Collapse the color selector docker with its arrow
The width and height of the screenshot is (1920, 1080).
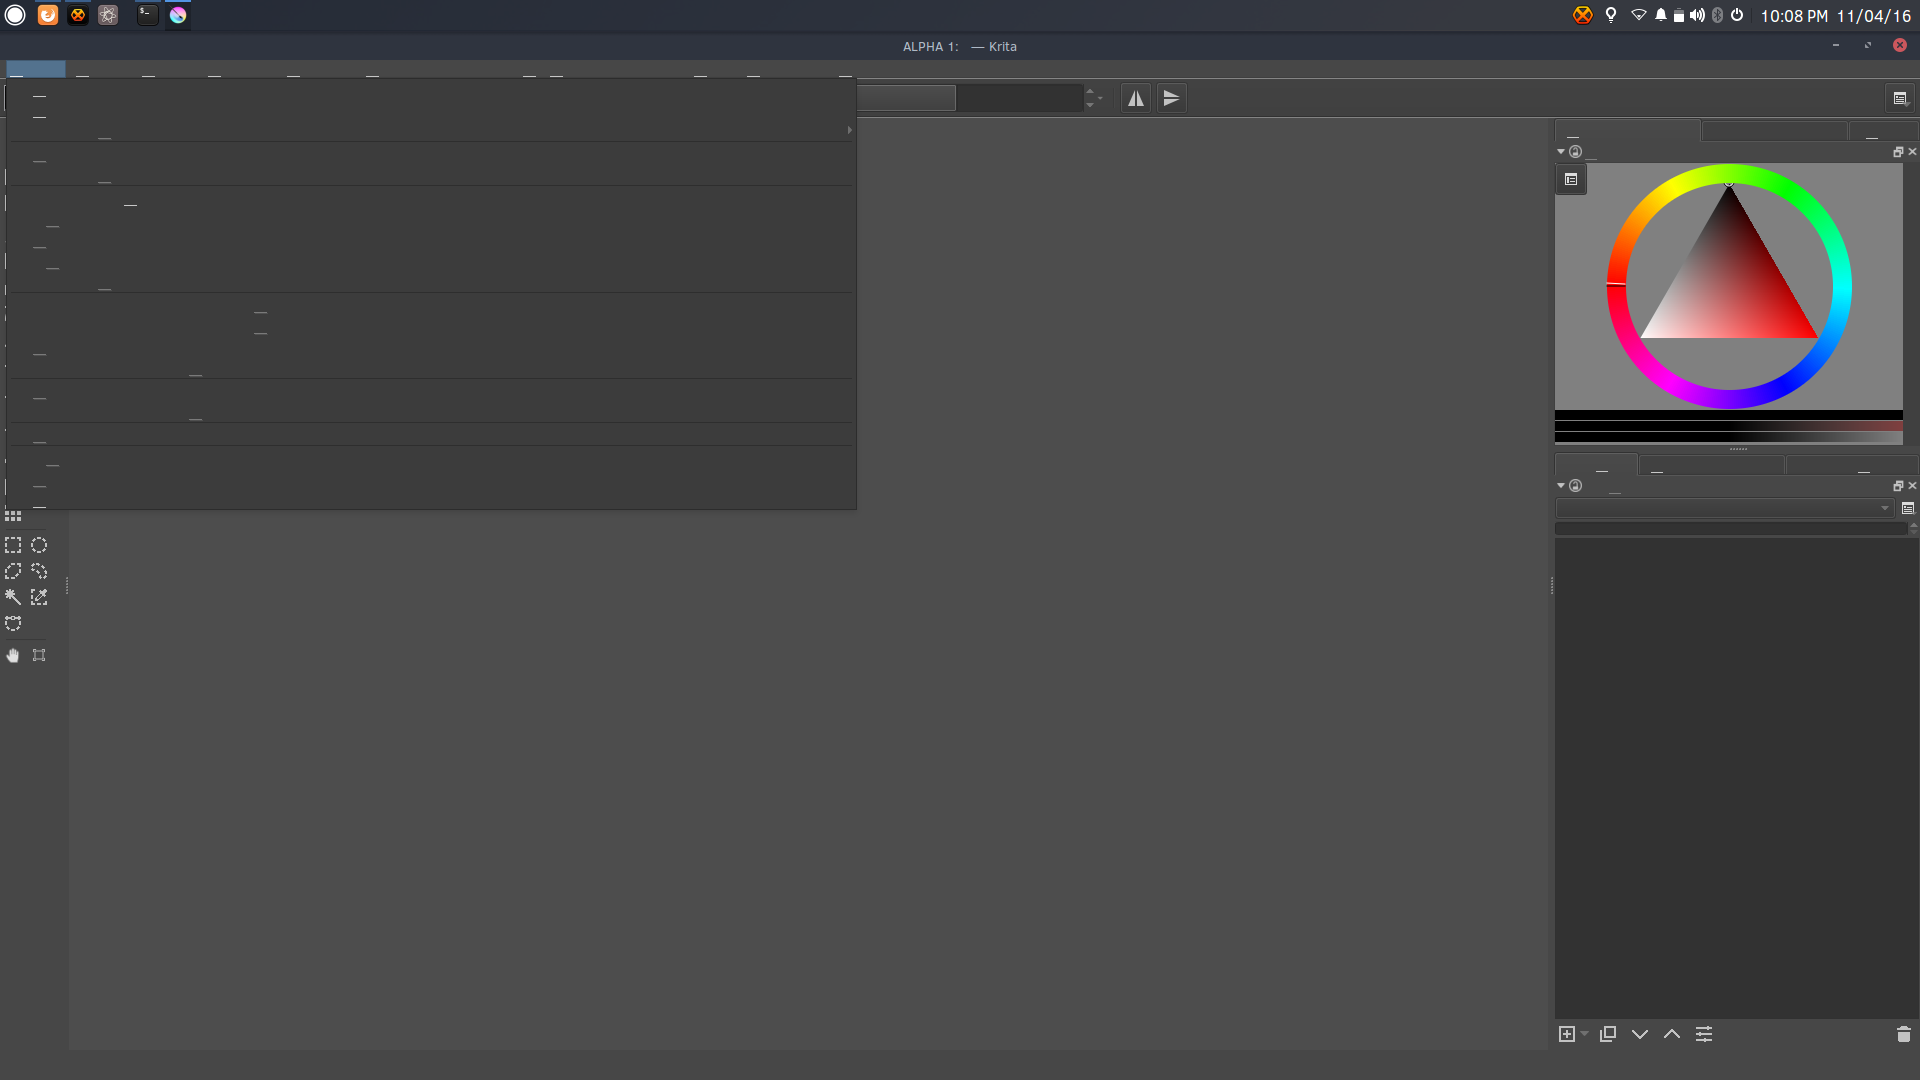tap(1561, 152)
